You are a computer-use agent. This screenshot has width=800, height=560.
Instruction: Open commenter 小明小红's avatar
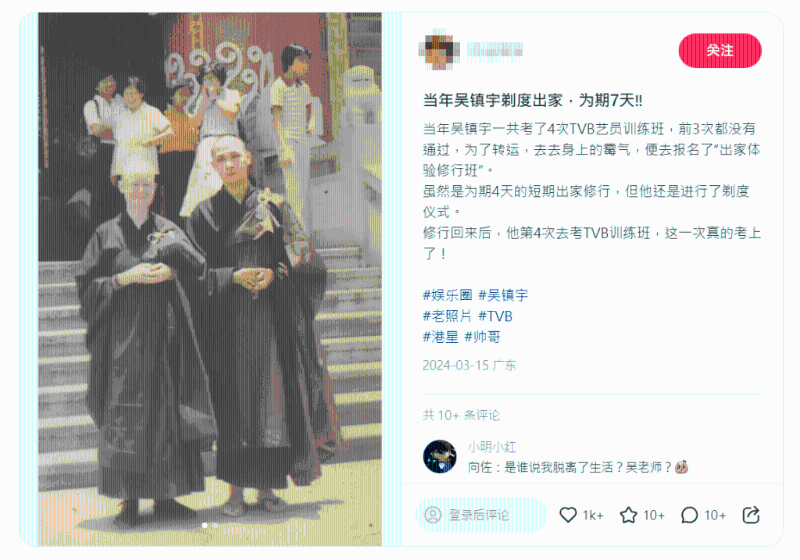coord(440,456)
